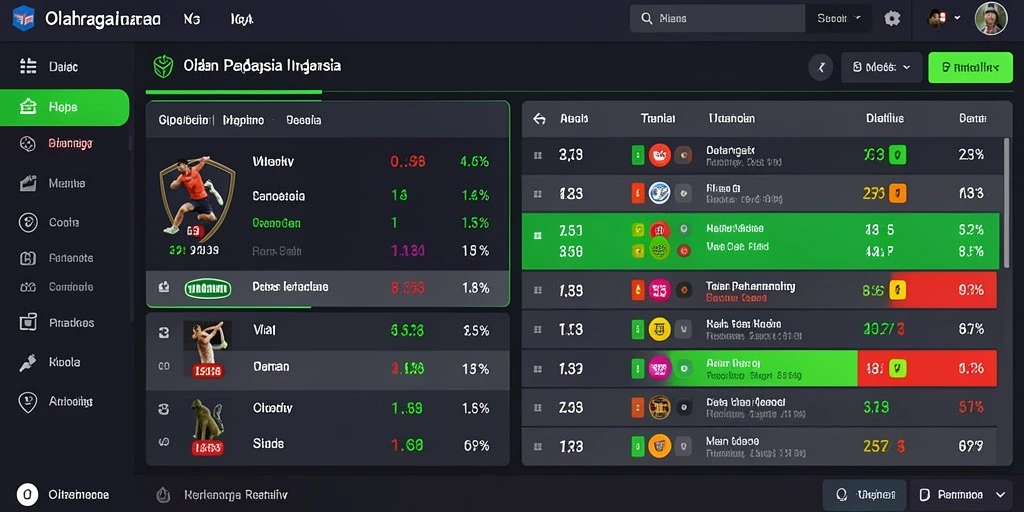
Task: Click the user avatar at top right
Action: (x=991, y=18)
